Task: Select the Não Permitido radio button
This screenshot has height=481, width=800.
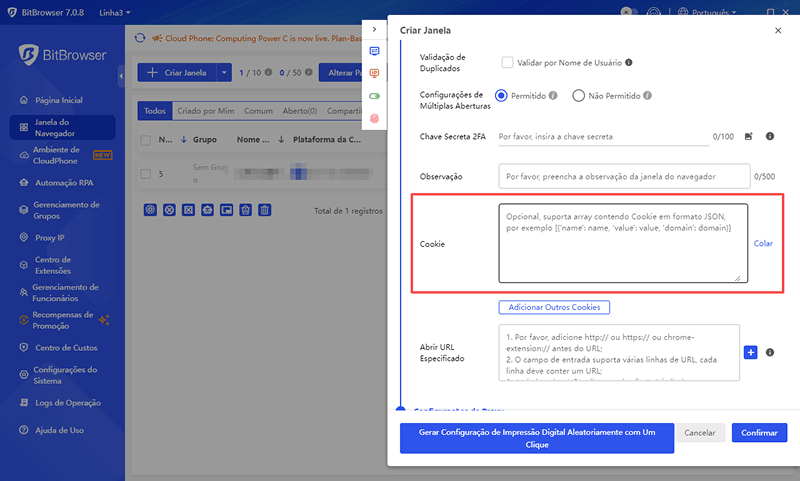Action: click(578, 95)
